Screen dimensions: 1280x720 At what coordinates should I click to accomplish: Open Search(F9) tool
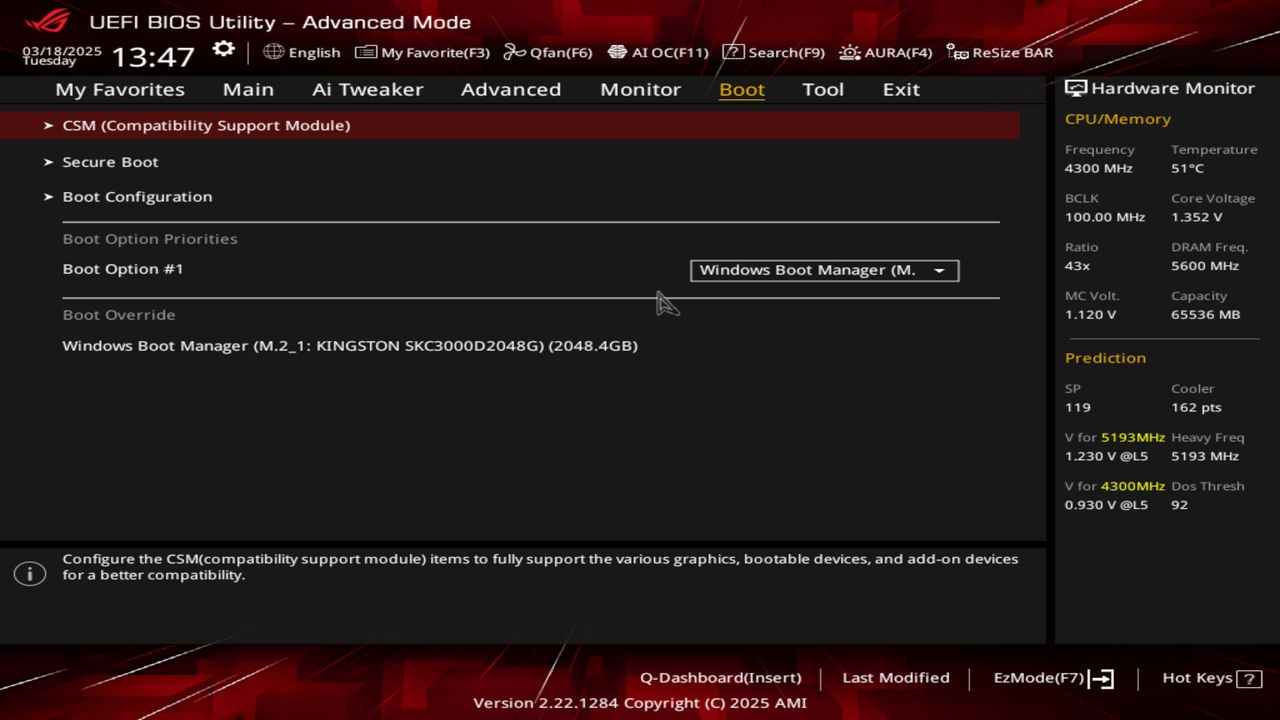[x=773, y=52]
